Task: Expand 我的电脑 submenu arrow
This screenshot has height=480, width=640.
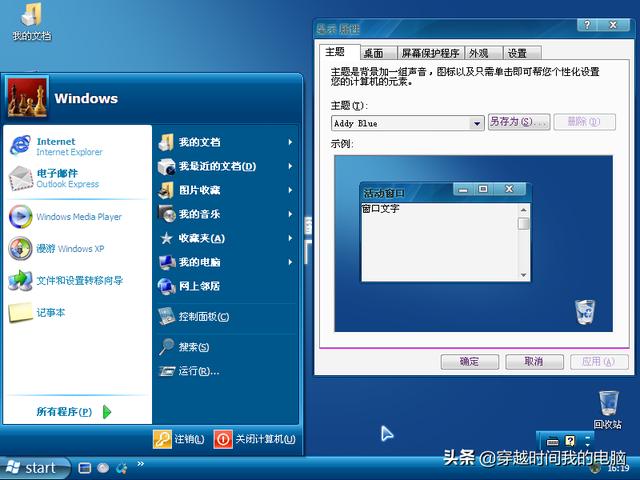Action: tap(290, 262)
